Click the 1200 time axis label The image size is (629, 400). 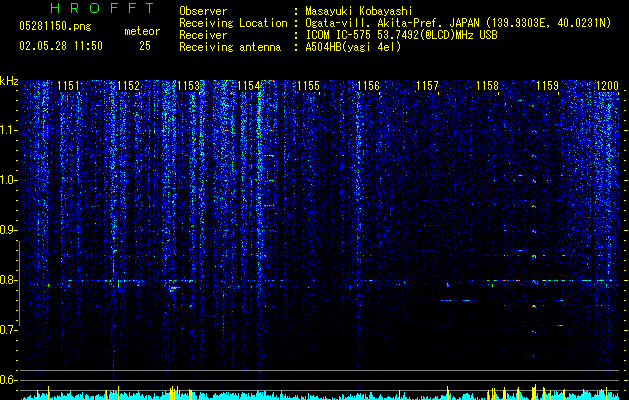coord(607,86)
